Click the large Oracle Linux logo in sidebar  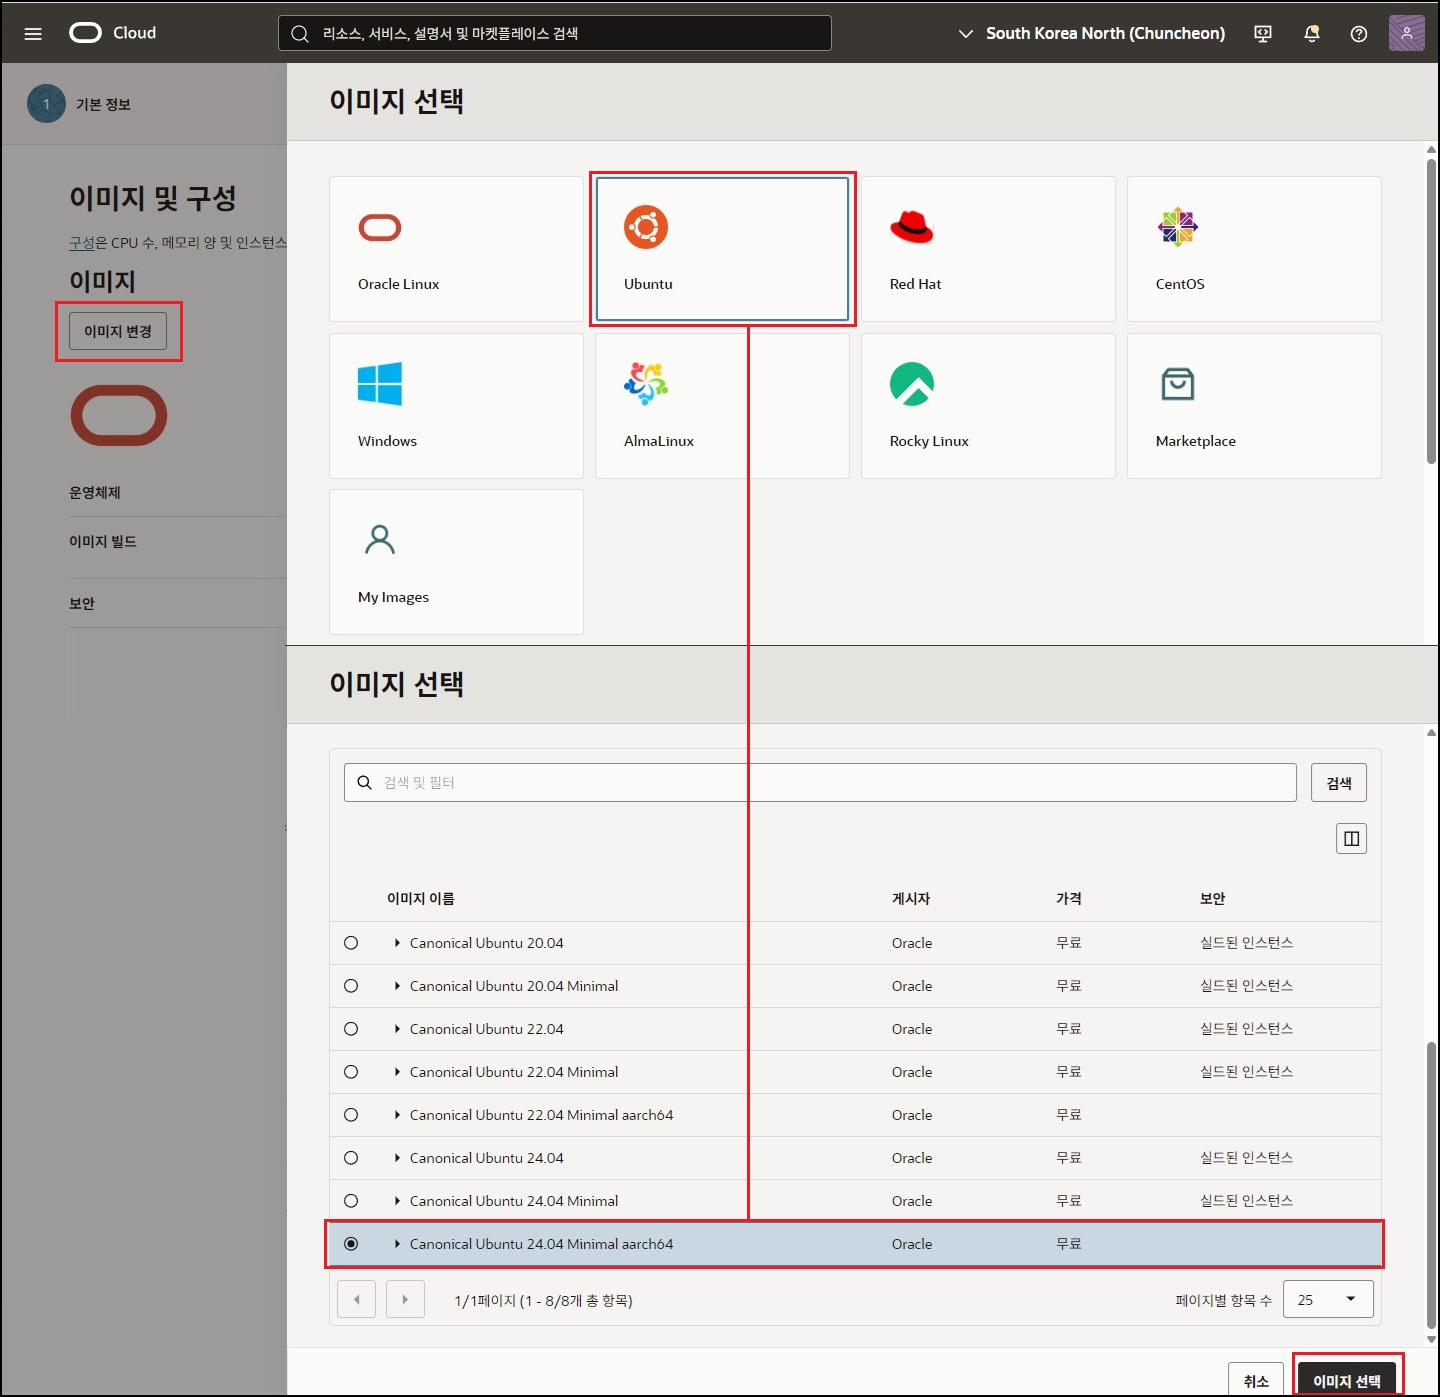(x=119, y=415)
